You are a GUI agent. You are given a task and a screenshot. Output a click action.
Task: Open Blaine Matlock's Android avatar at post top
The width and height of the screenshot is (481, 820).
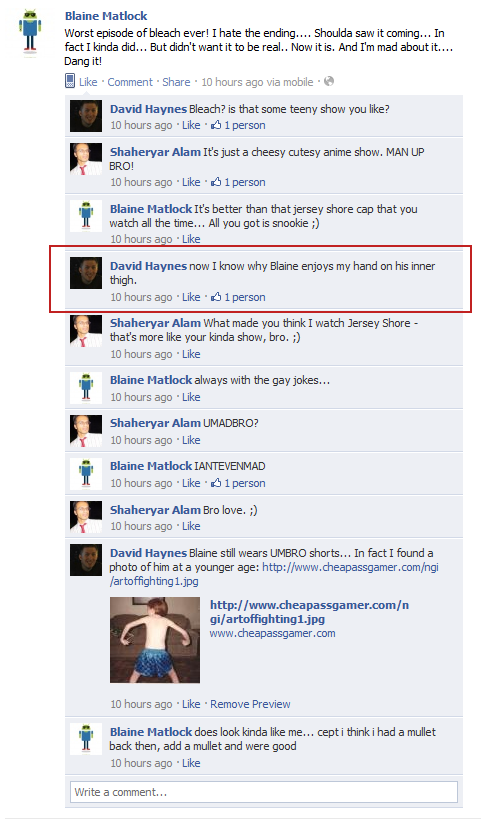(30, 30)
